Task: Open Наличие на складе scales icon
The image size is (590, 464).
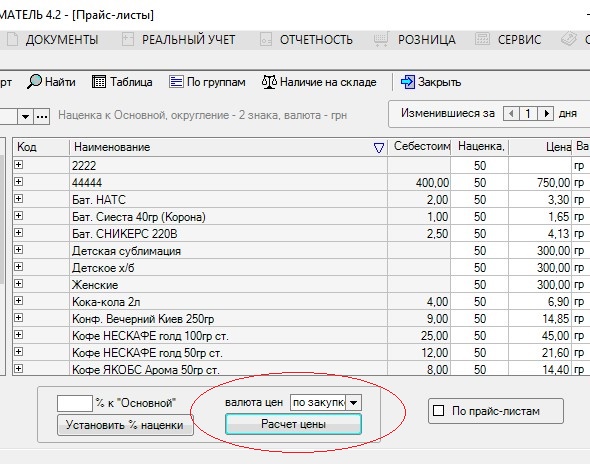Action: coord(269,82)
